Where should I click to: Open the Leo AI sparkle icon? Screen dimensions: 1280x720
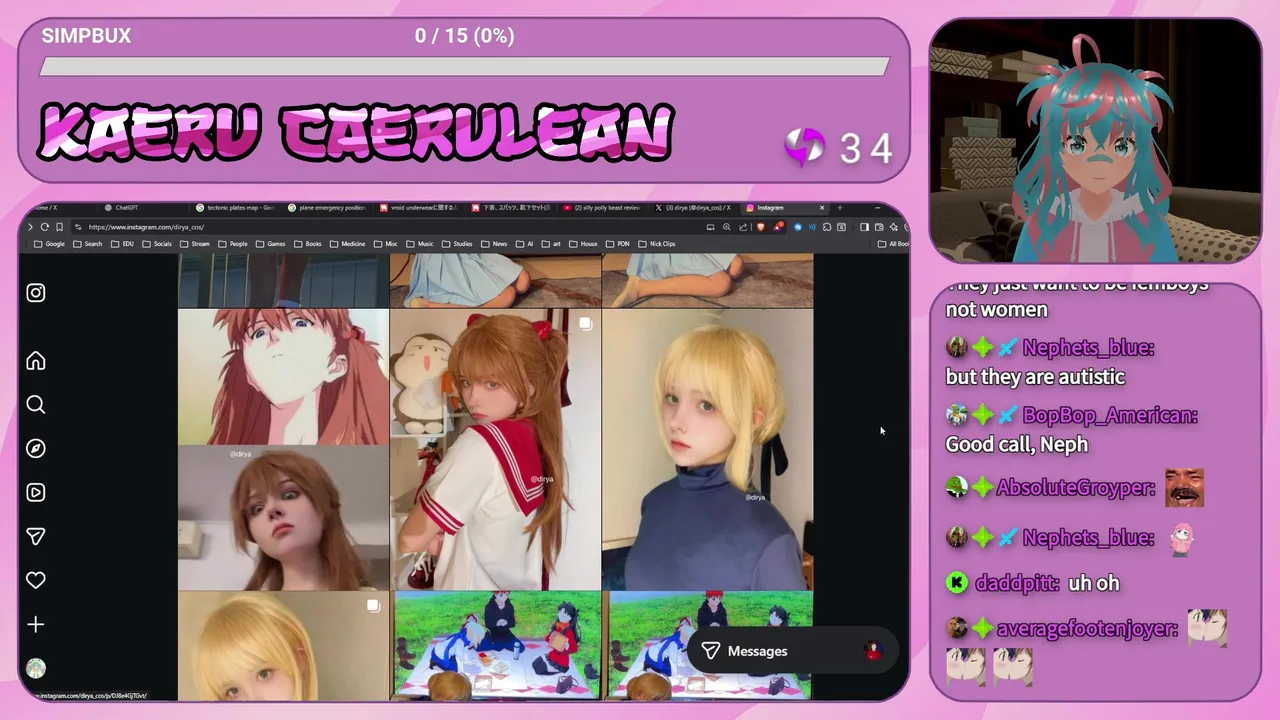tap(894, 227)
